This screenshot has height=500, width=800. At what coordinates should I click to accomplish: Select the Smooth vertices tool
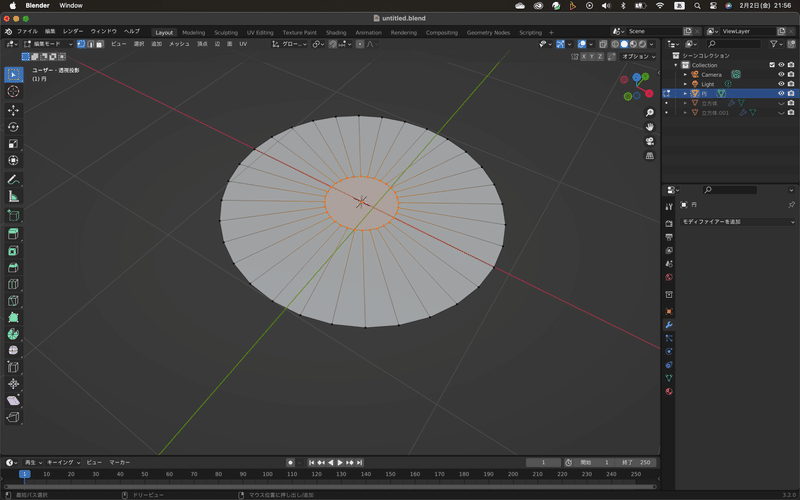[14, 351]
